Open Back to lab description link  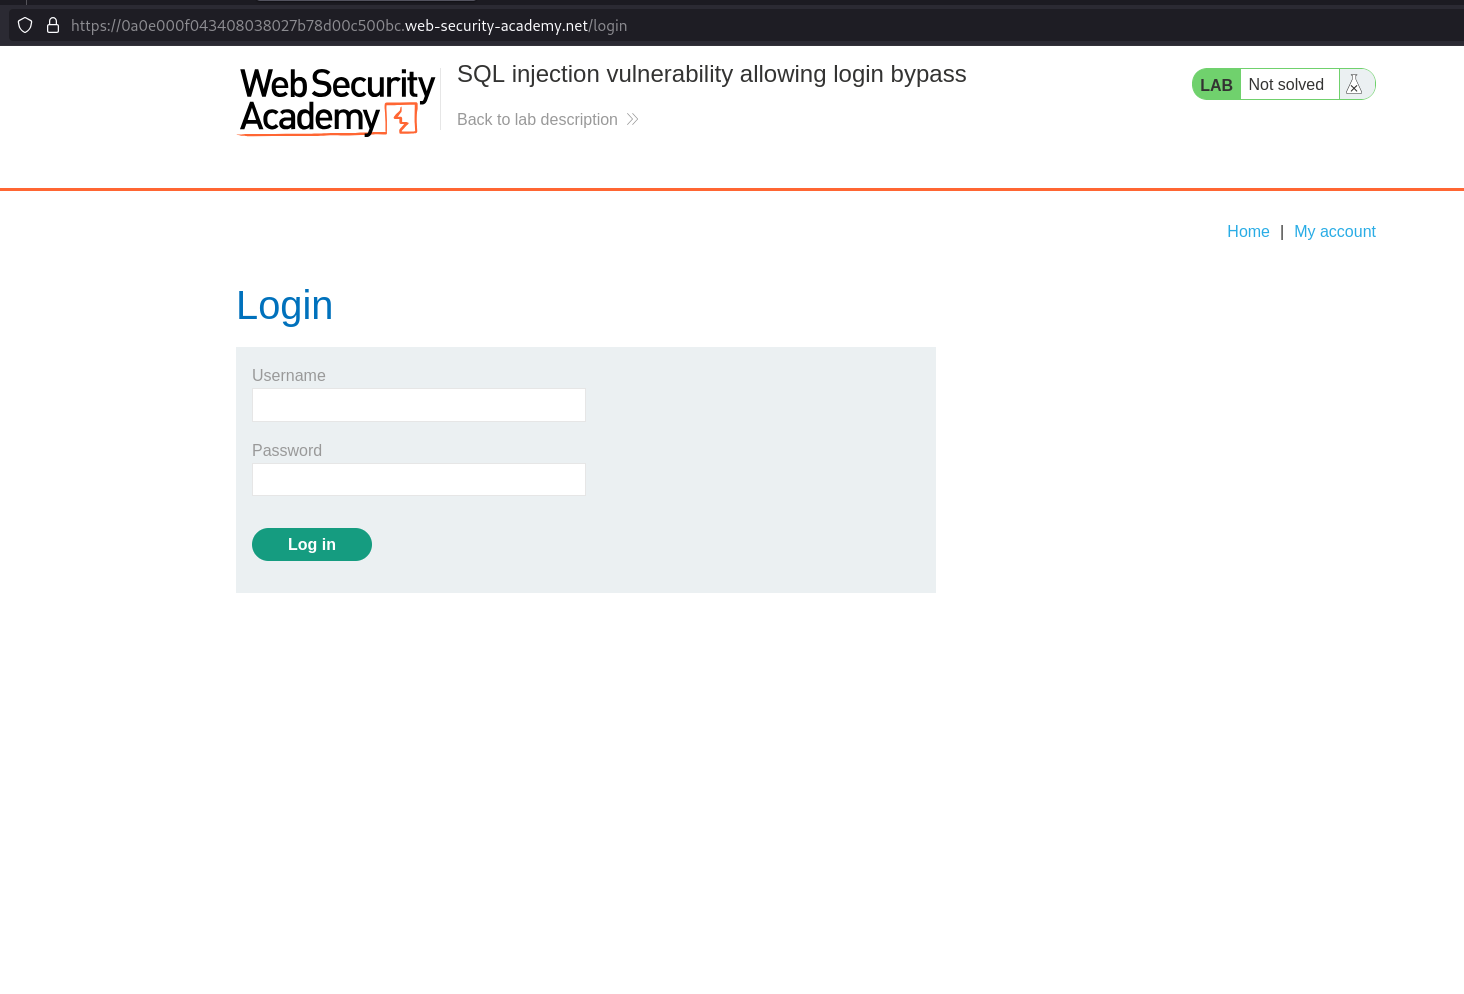tap(537, 120)
